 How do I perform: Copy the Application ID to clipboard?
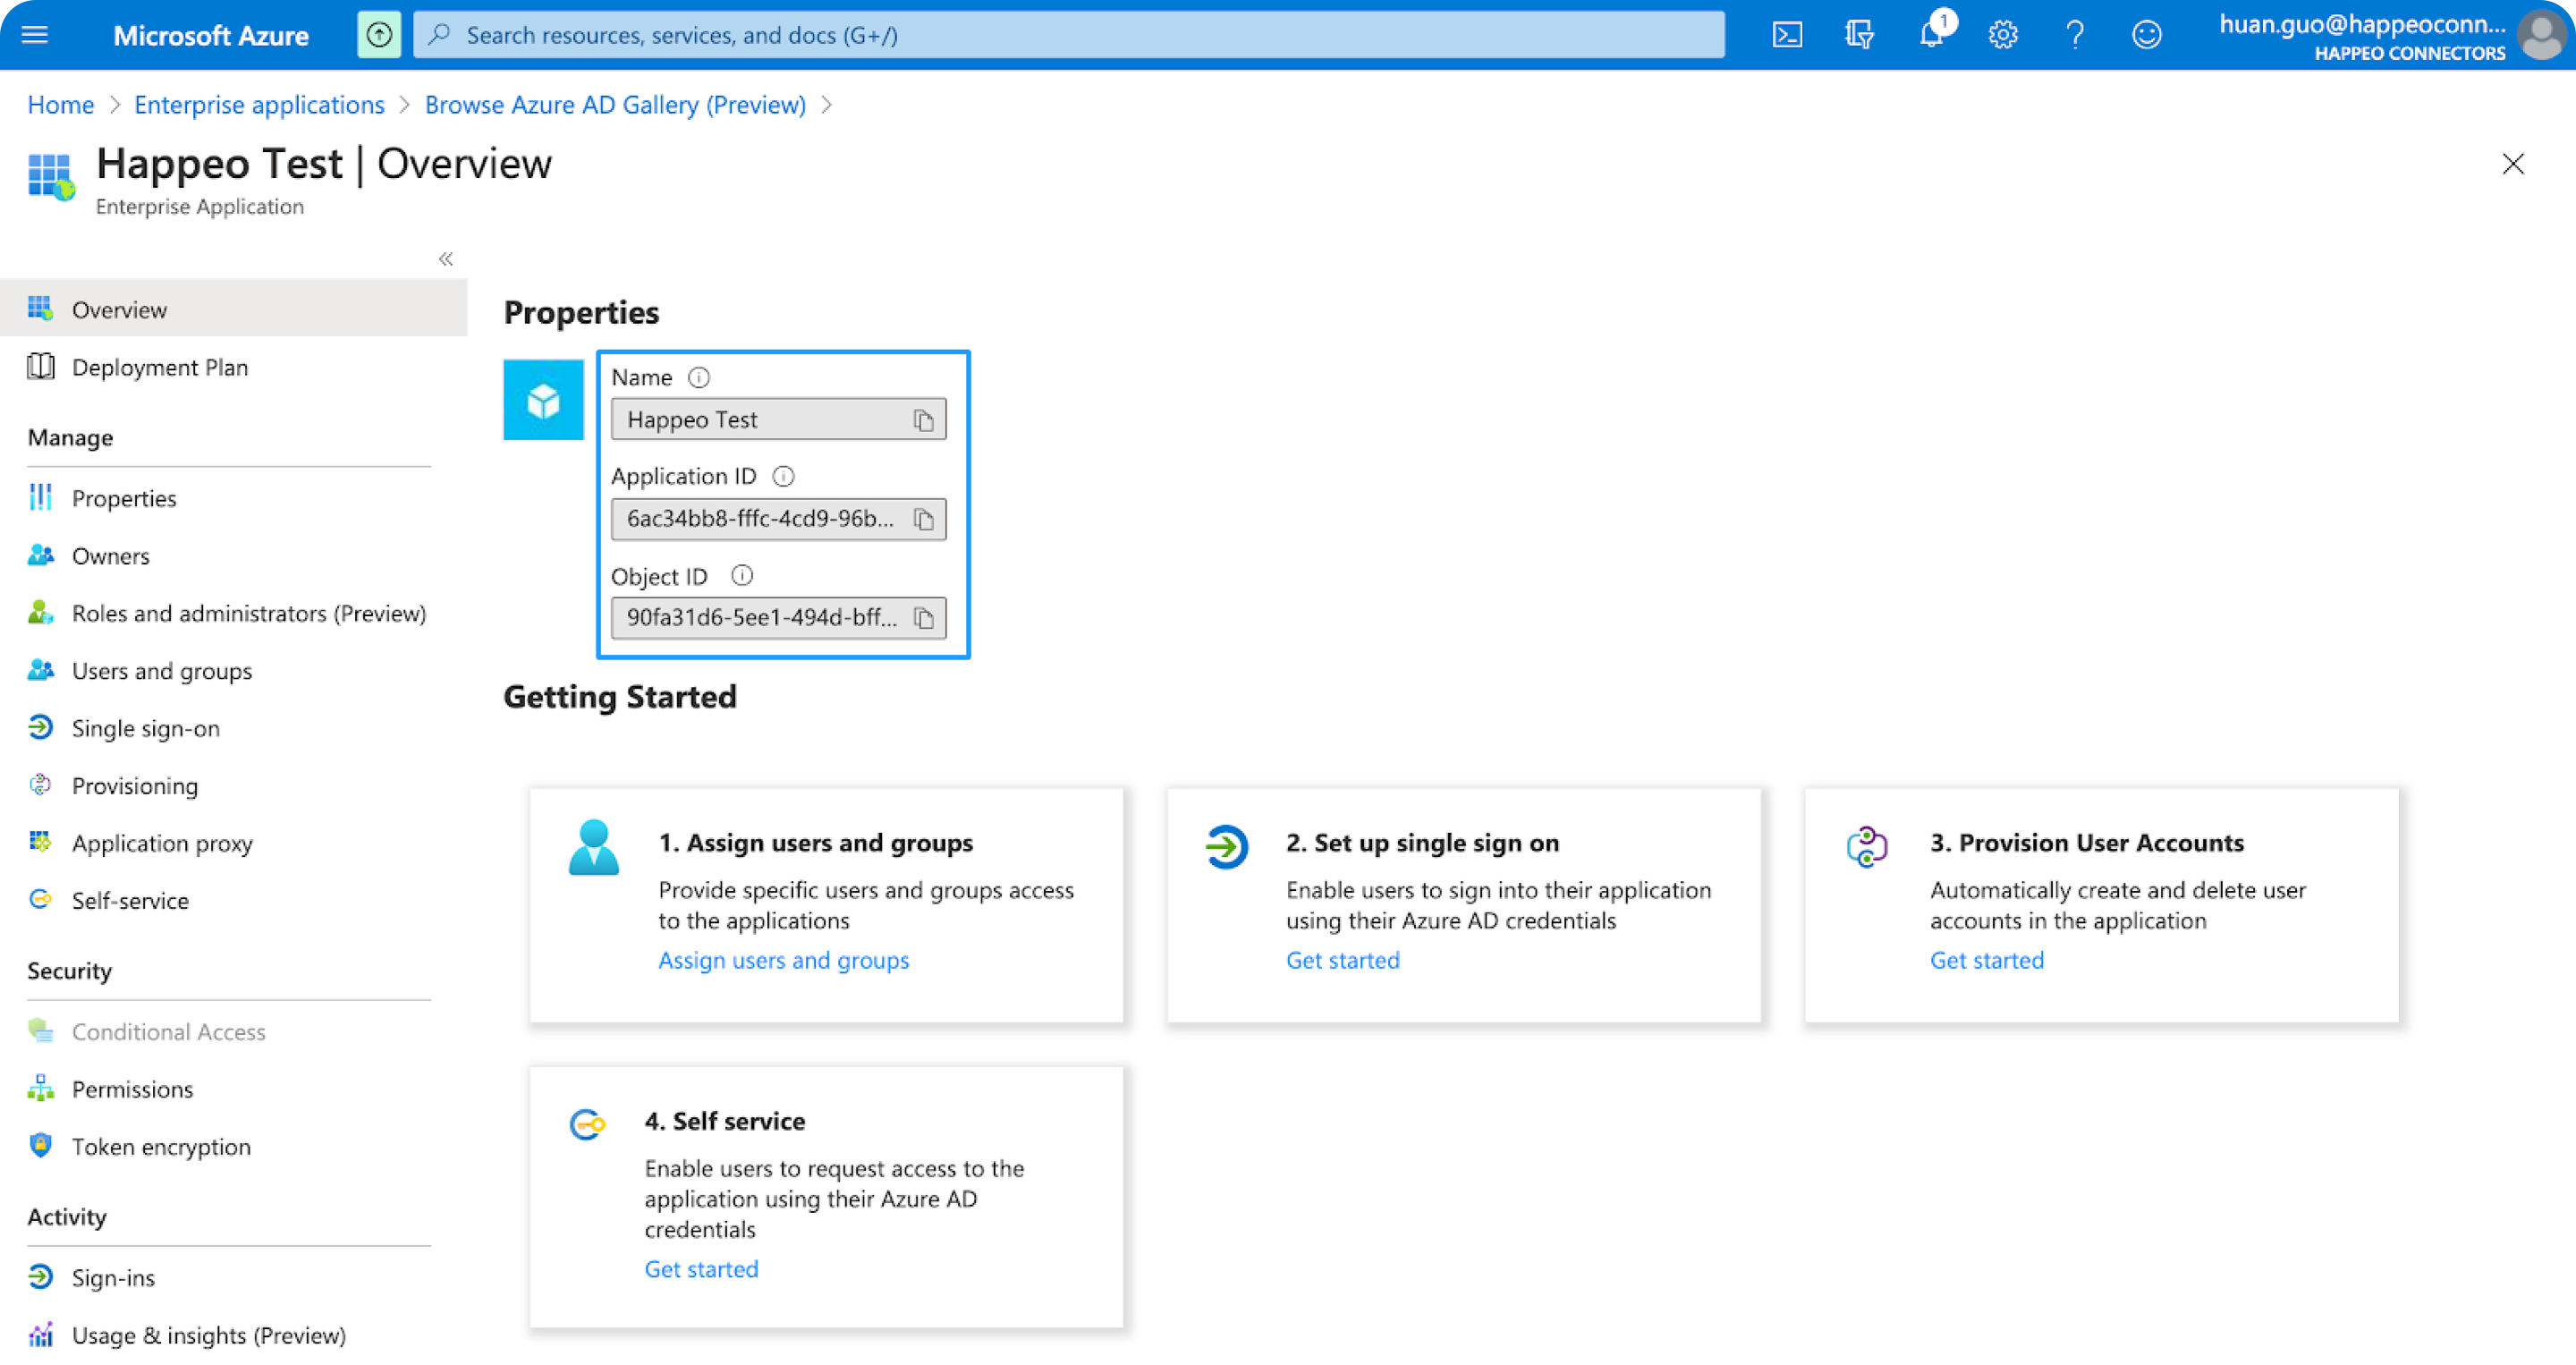click(x=924, y=519)
